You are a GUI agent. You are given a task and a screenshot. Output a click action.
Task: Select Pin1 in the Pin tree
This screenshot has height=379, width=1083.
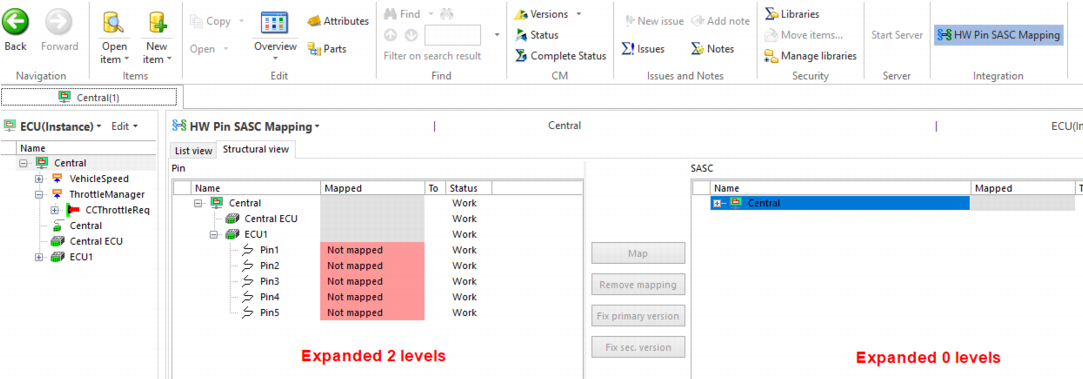click(269, 250)
